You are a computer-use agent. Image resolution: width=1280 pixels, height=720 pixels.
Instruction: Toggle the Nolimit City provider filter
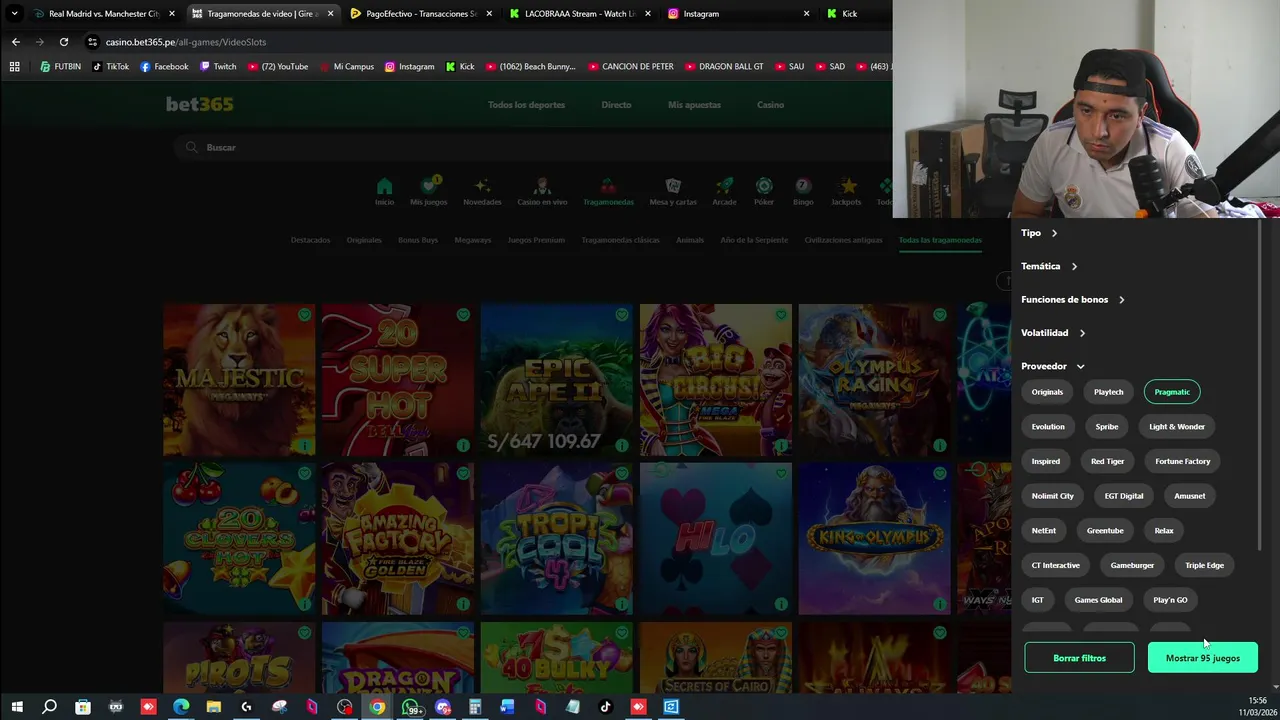pos(1053,496)
